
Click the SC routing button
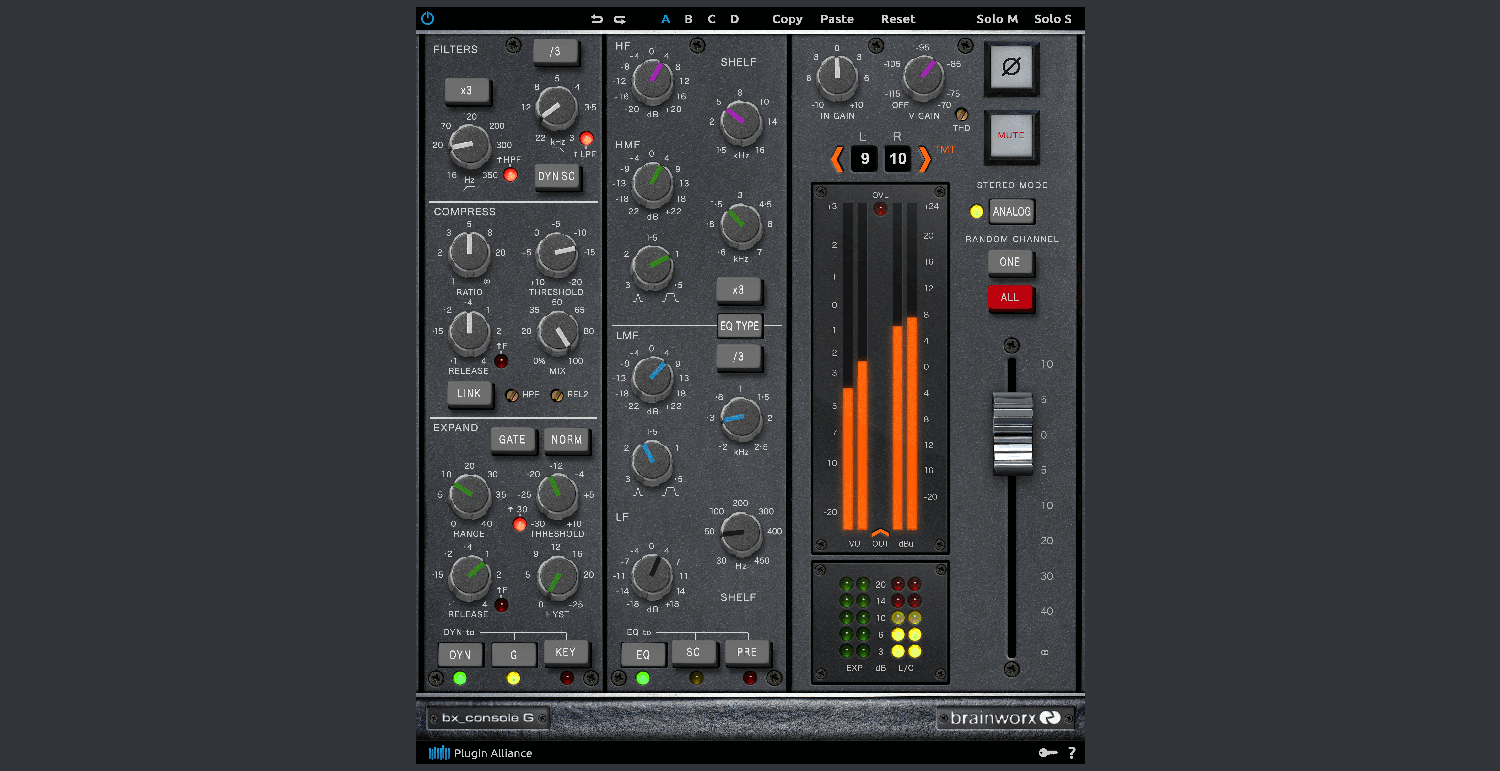pyautogui.click(x=694, y=652)
